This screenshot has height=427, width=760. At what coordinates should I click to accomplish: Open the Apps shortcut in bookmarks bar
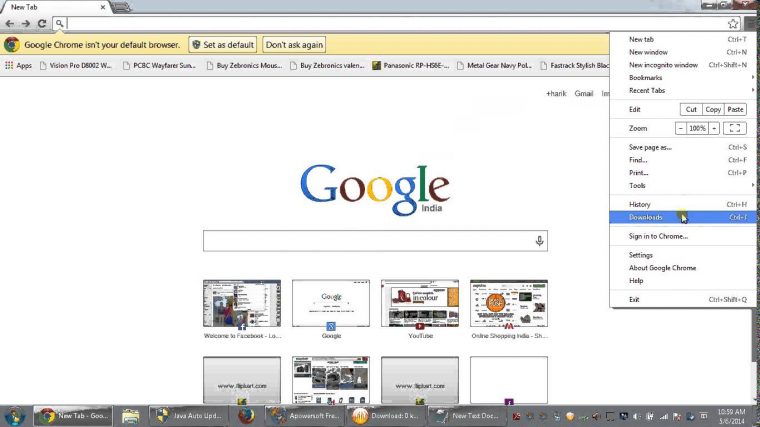[x=18, y=66]
